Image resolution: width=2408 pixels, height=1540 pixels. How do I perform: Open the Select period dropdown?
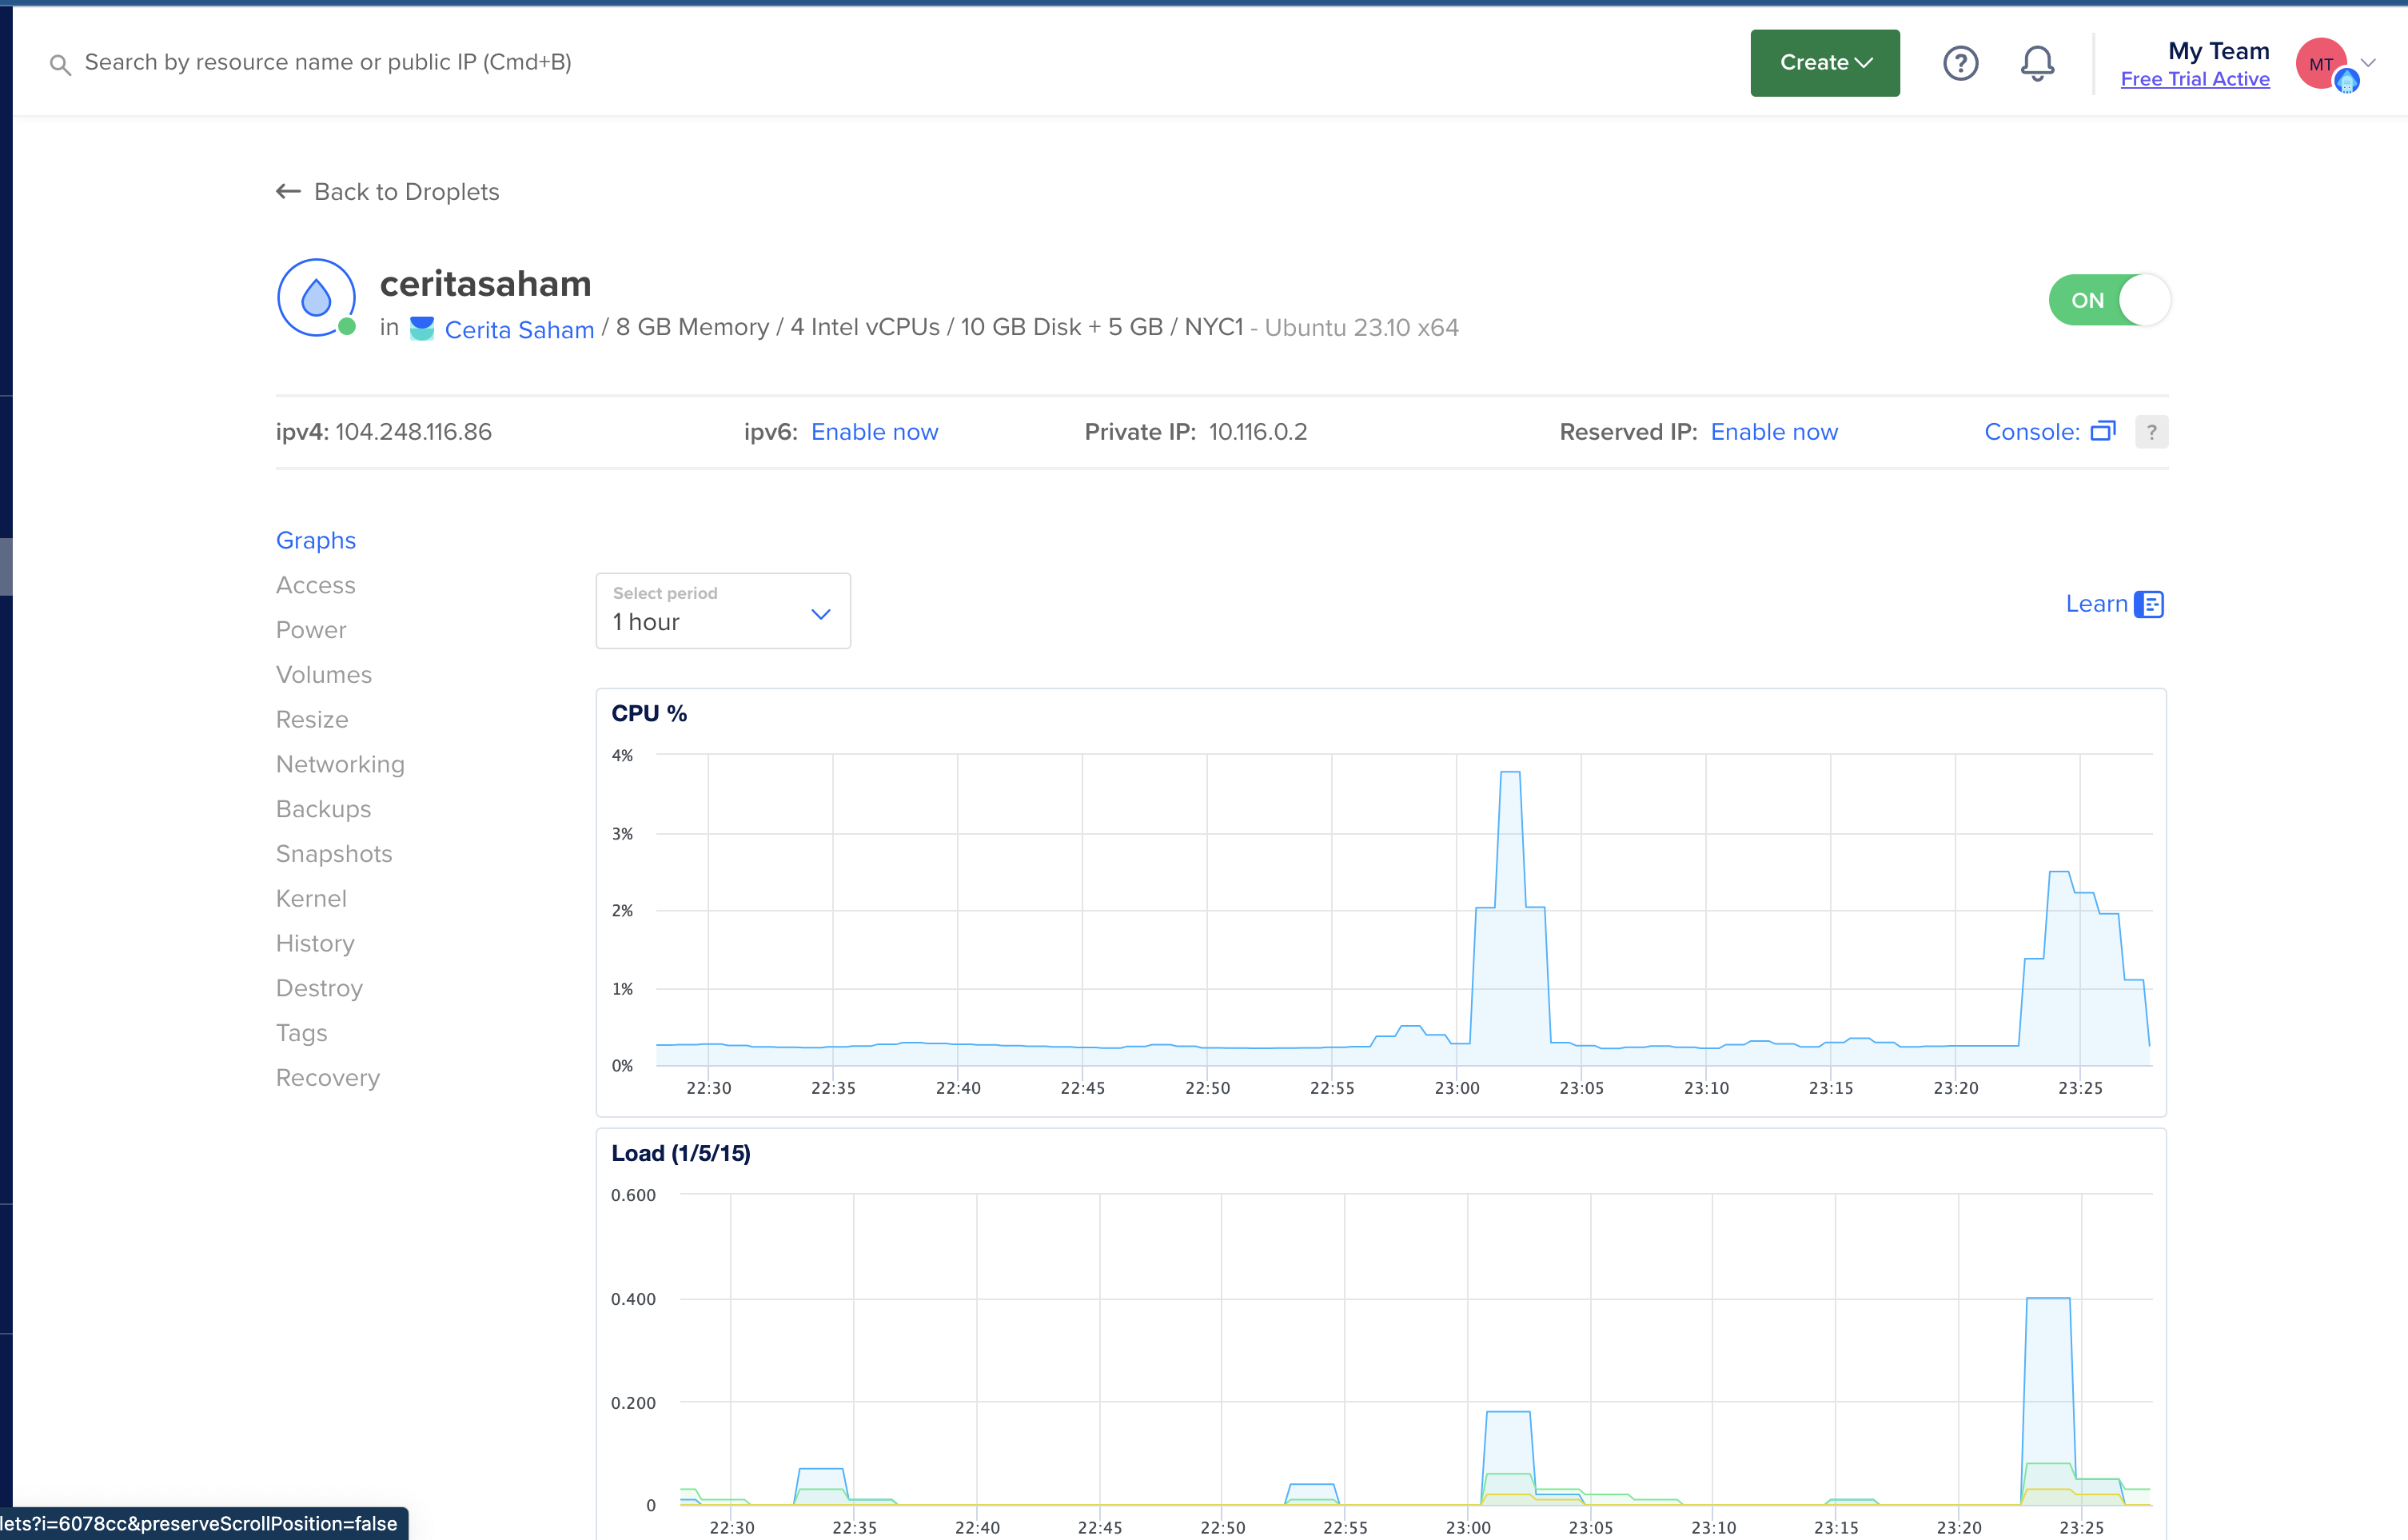723,610
